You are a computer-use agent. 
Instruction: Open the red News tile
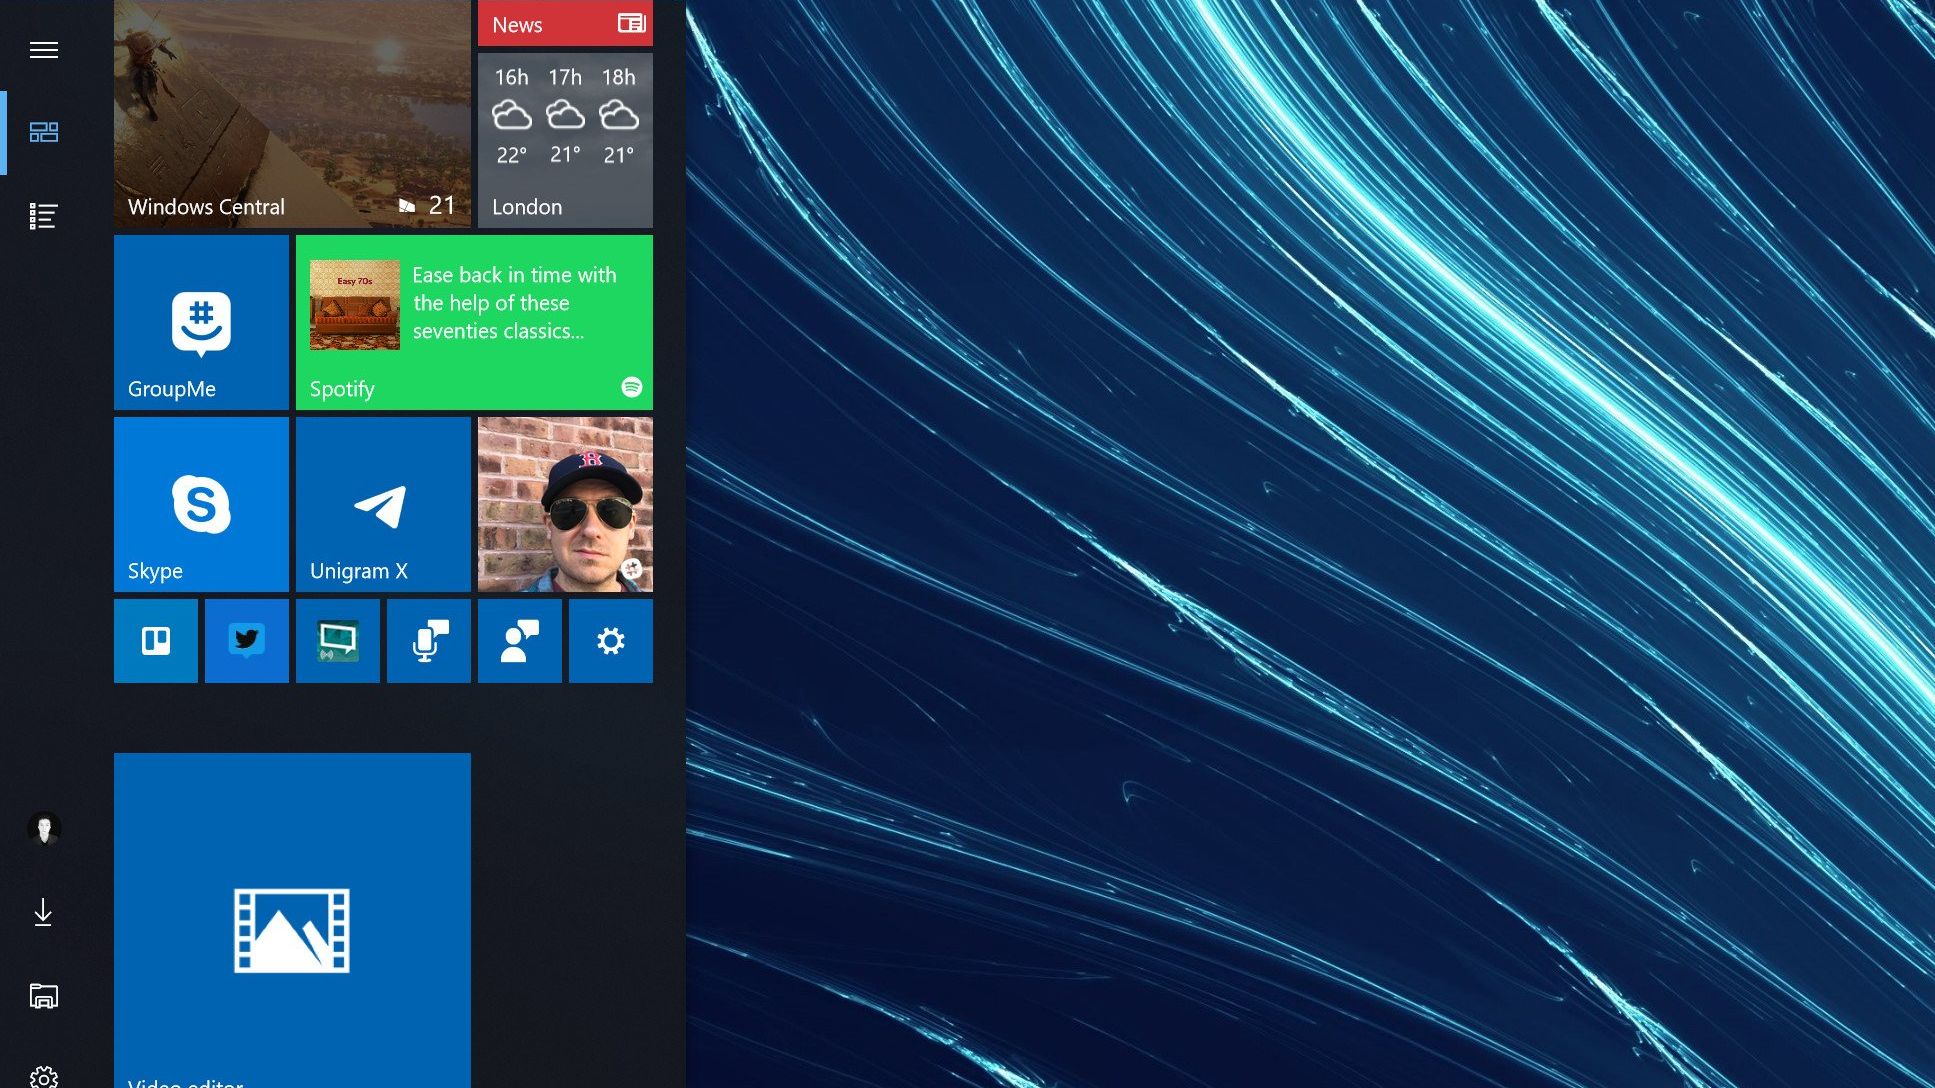[x=565, y=24]
